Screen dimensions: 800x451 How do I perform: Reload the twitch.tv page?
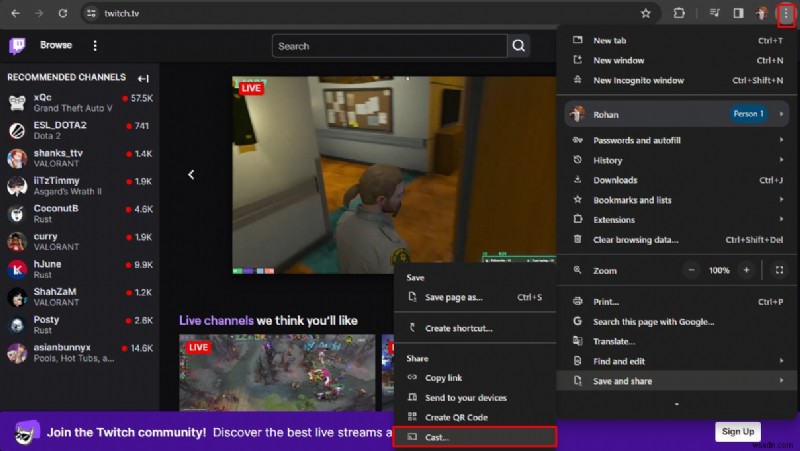[x=63, y=13]
